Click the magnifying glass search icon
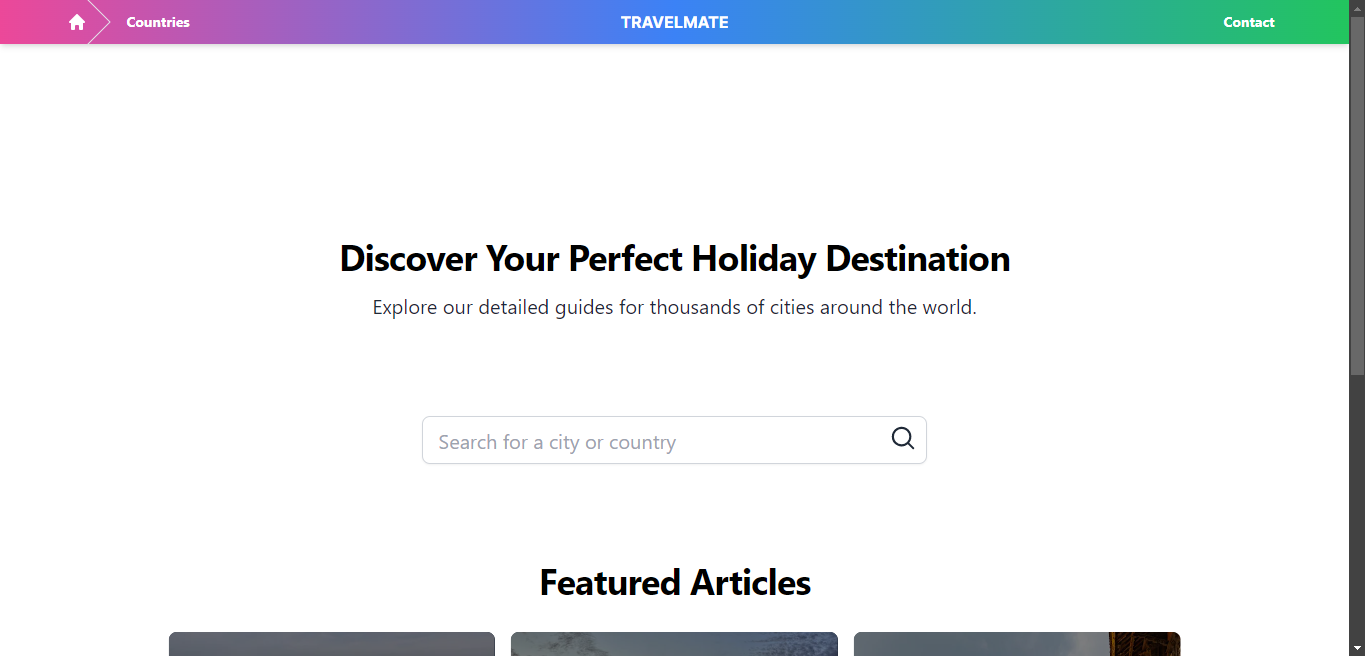Image resolution: width=1365 pixels, height=656 pixels. pos(903,439)
